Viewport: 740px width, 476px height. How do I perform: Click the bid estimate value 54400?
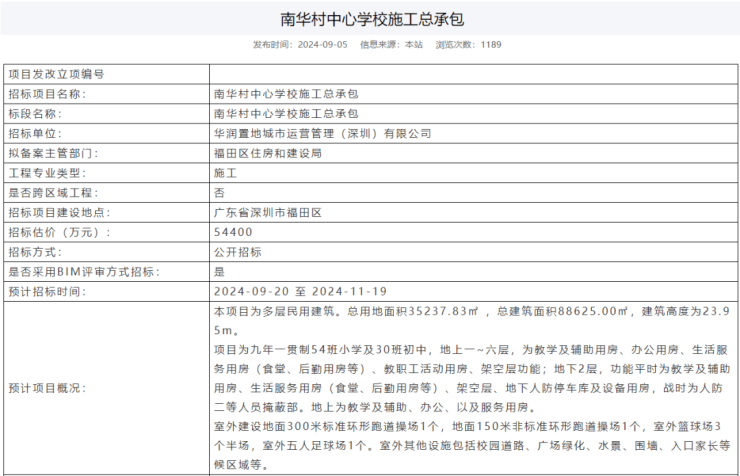[x=233, y=232]
